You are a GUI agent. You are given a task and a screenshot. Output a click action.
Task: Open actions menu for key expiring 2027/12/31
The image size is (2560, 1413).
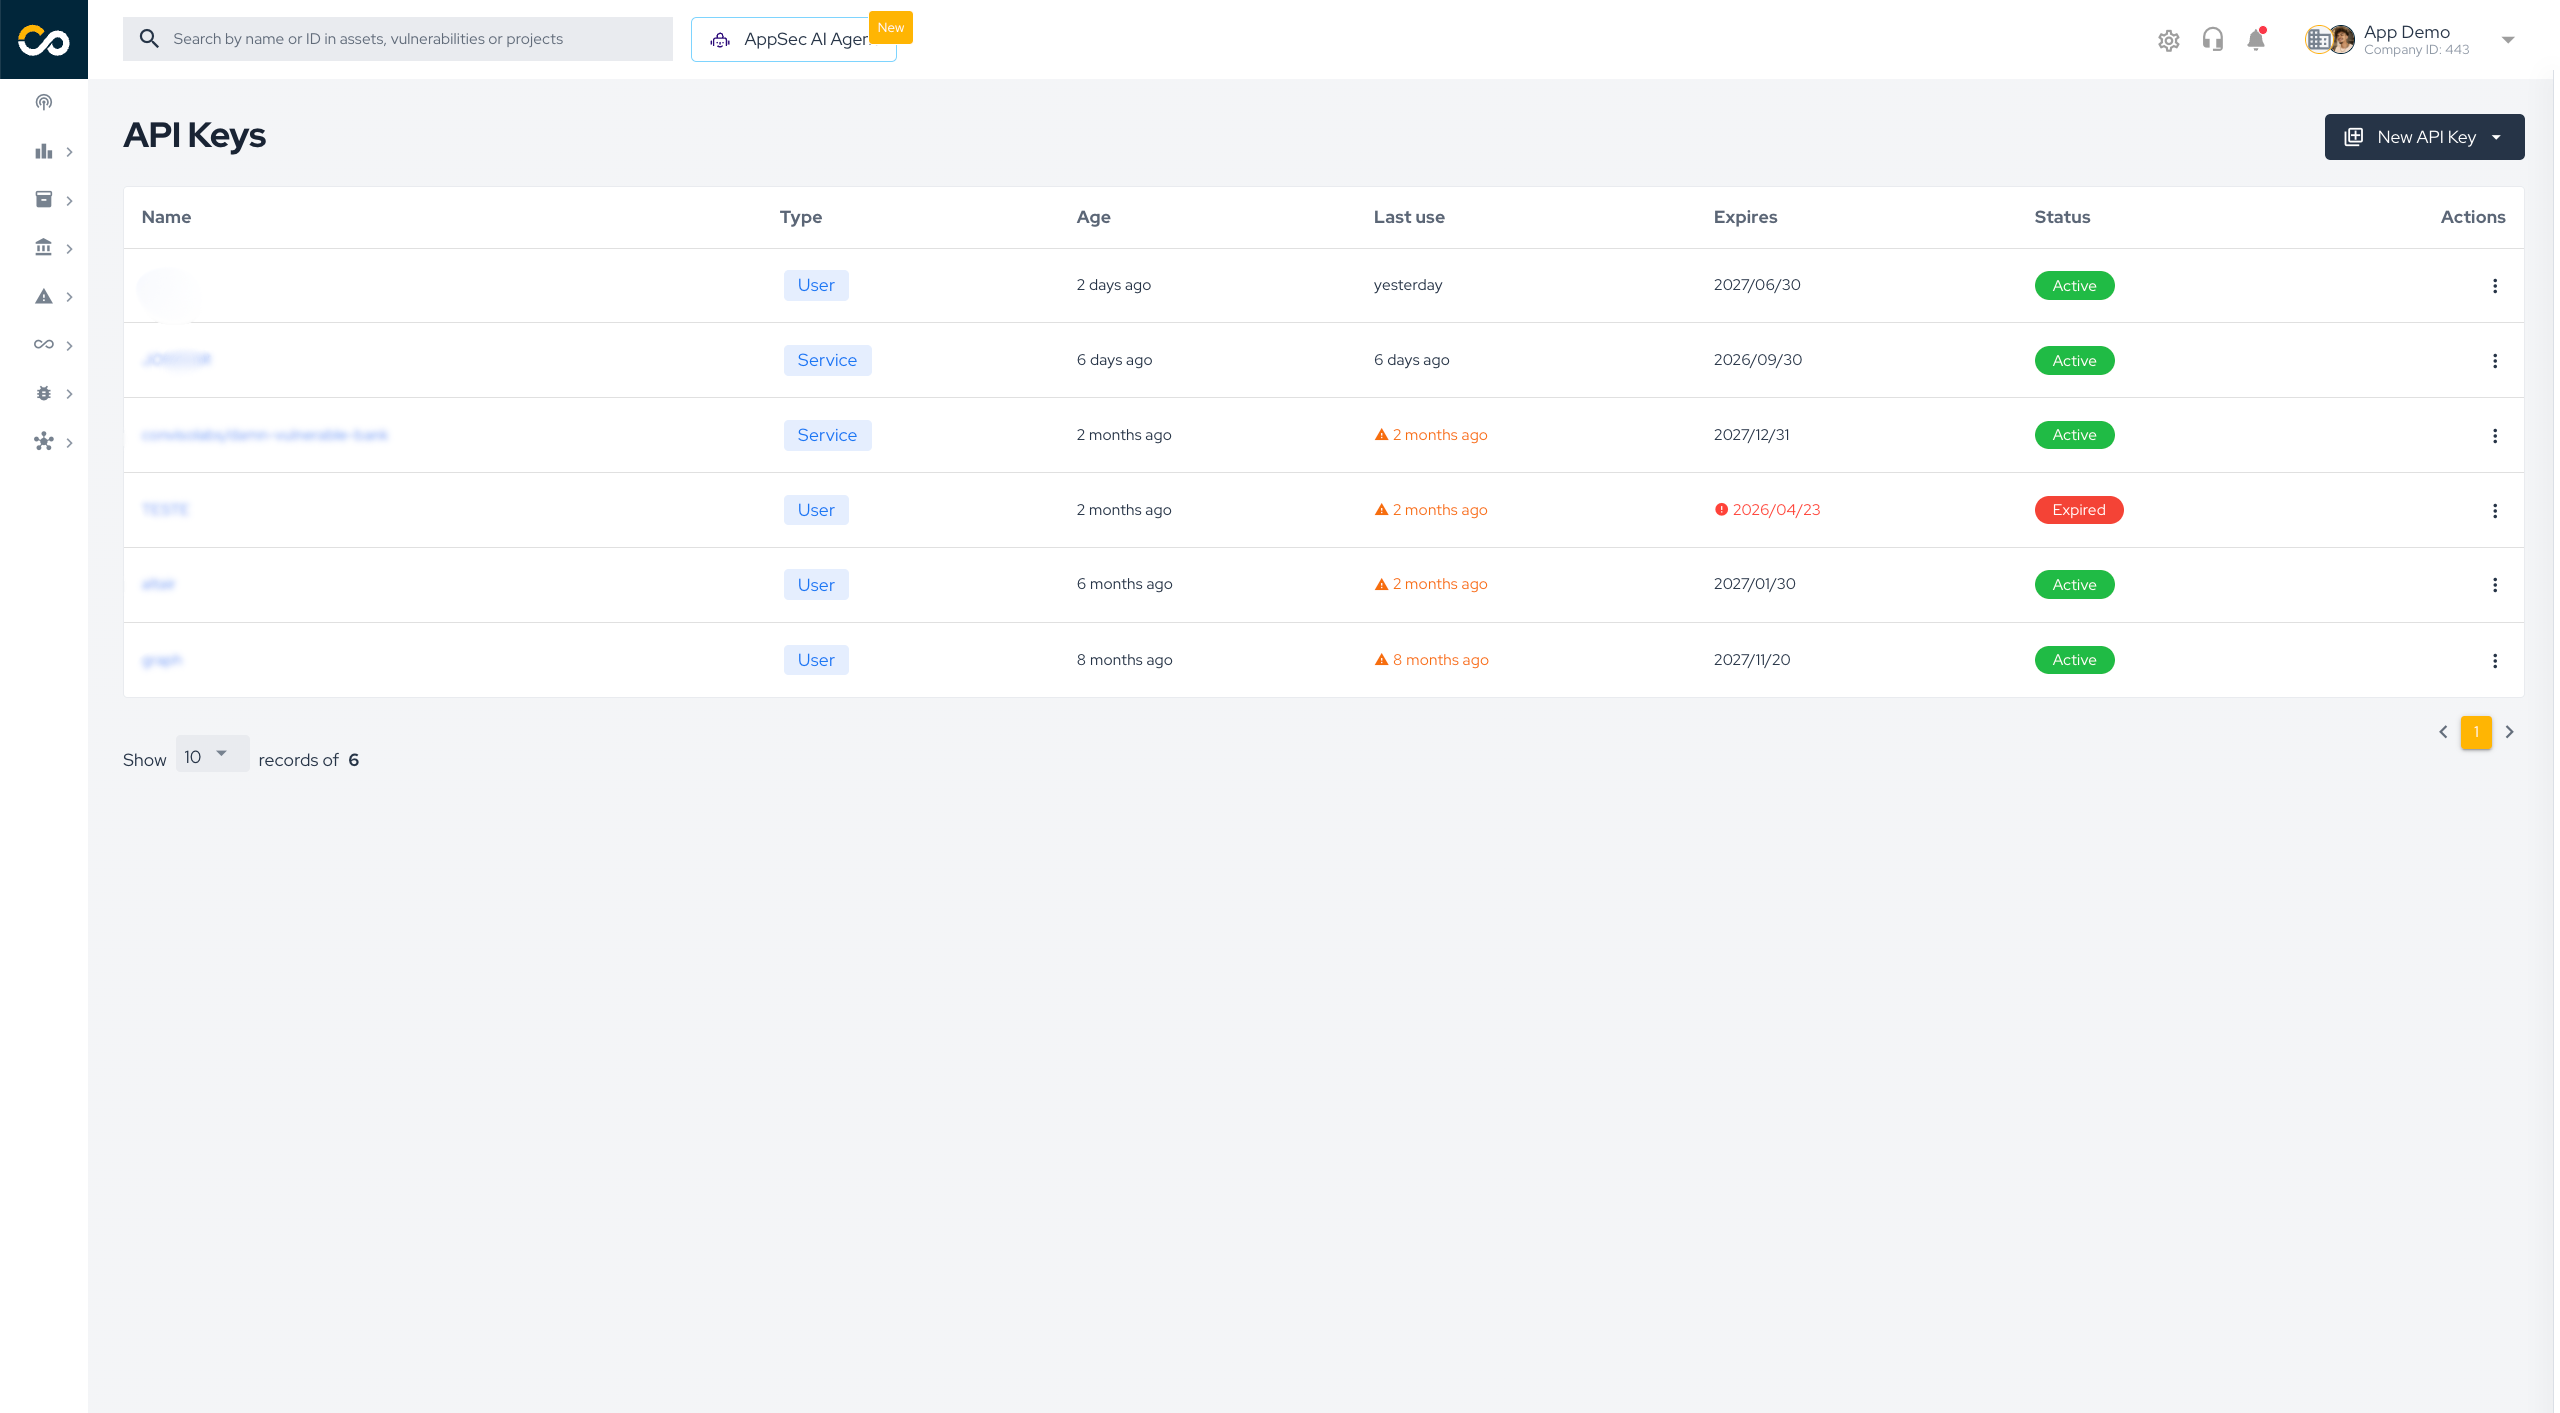[2495, 436]
